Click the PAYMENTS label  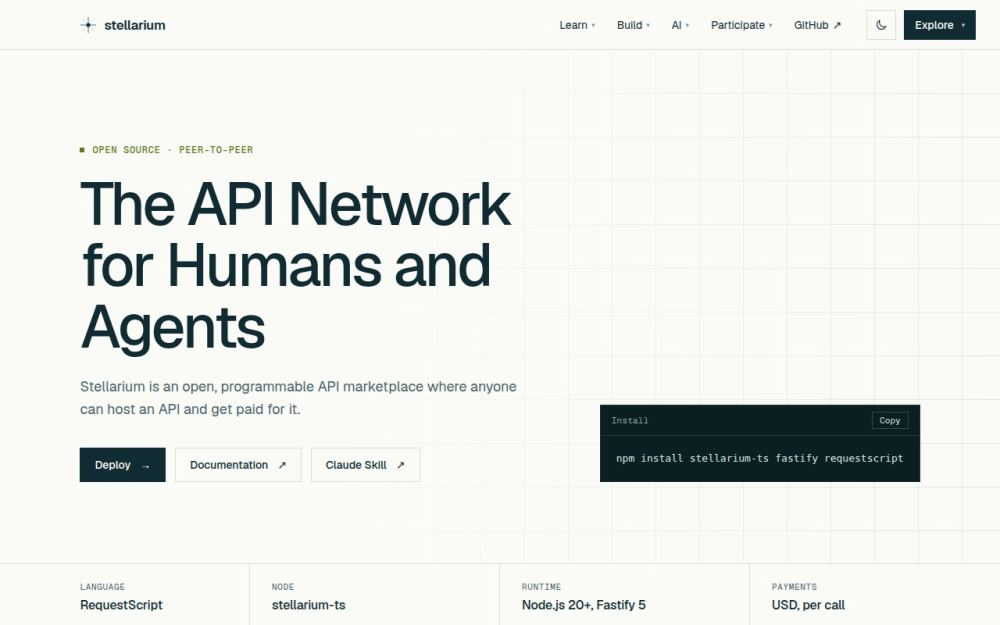coord(794,587)
